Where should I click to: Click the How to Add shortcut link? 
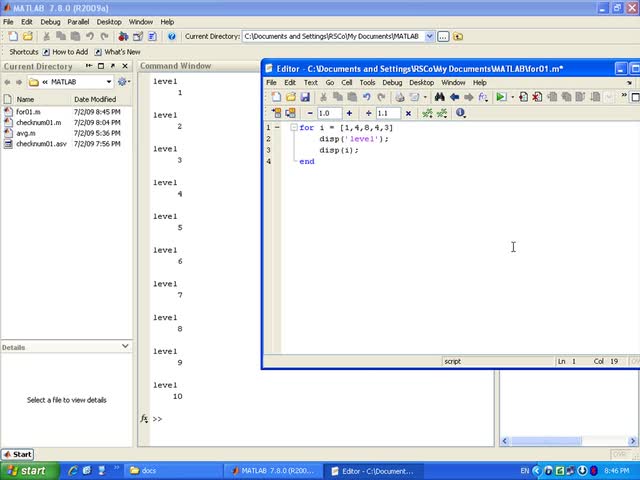coord(69,52)
